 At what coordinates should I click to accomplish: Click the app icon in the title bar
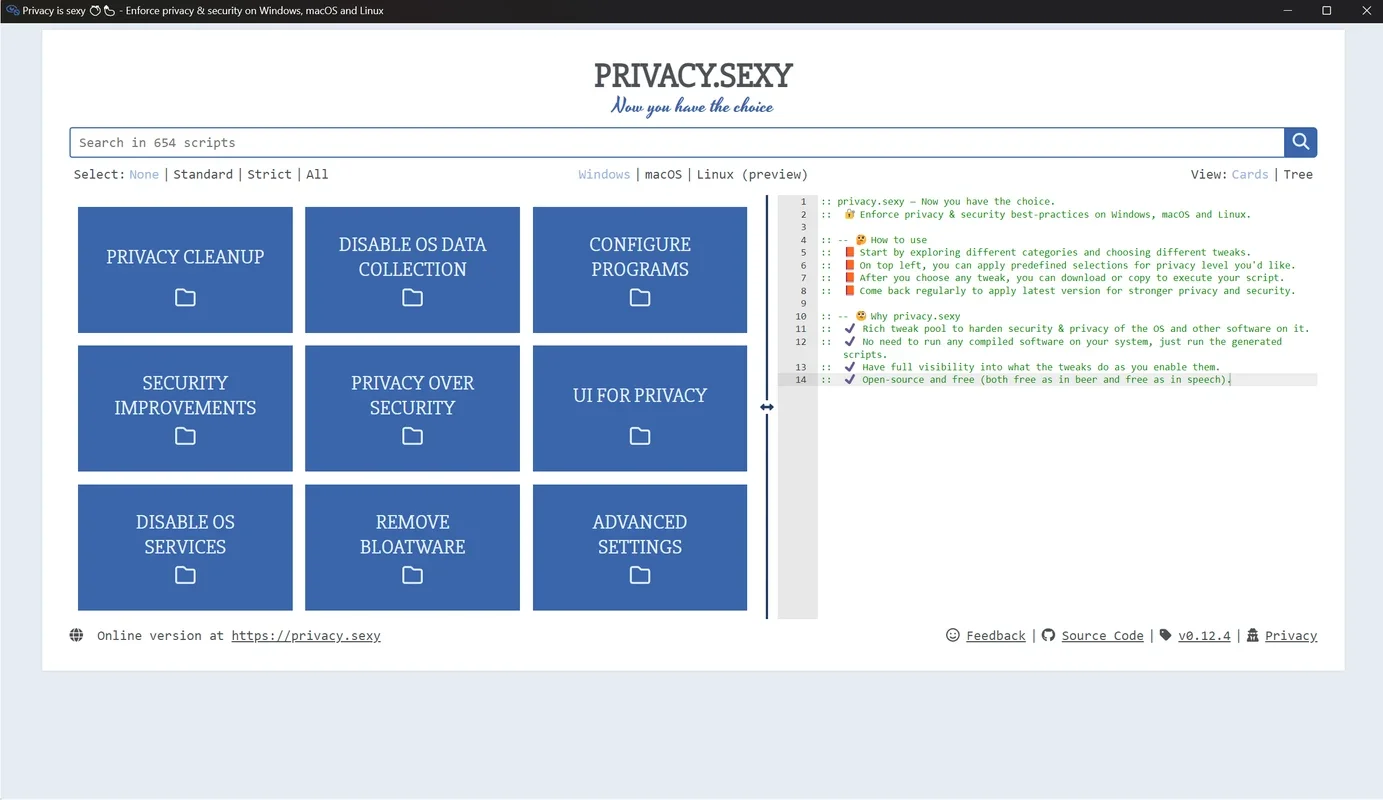(x=12, y=11)
